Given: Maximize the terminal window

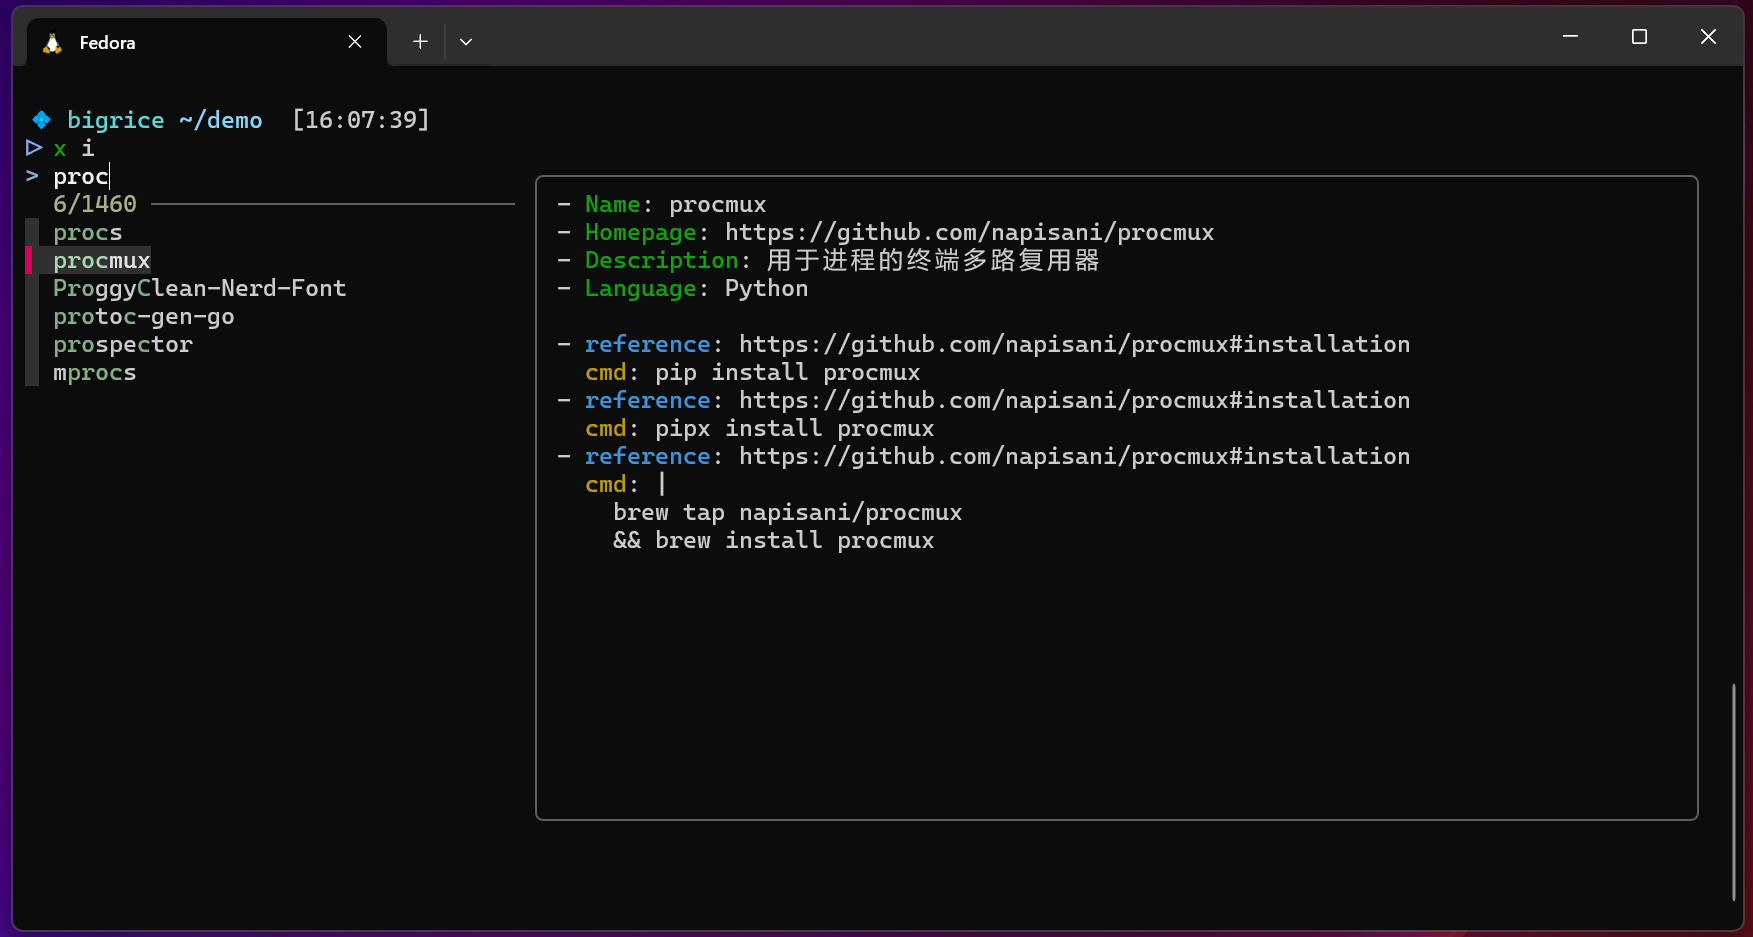Looking at the screenshot, I should click(x=1639, y=37).
